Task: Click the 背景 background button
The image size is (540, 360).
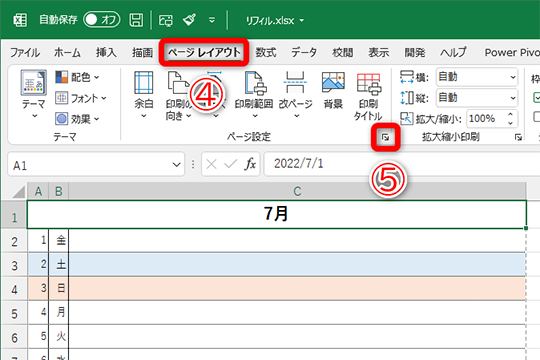Action: pyautogui.click(x=333, y=90)
